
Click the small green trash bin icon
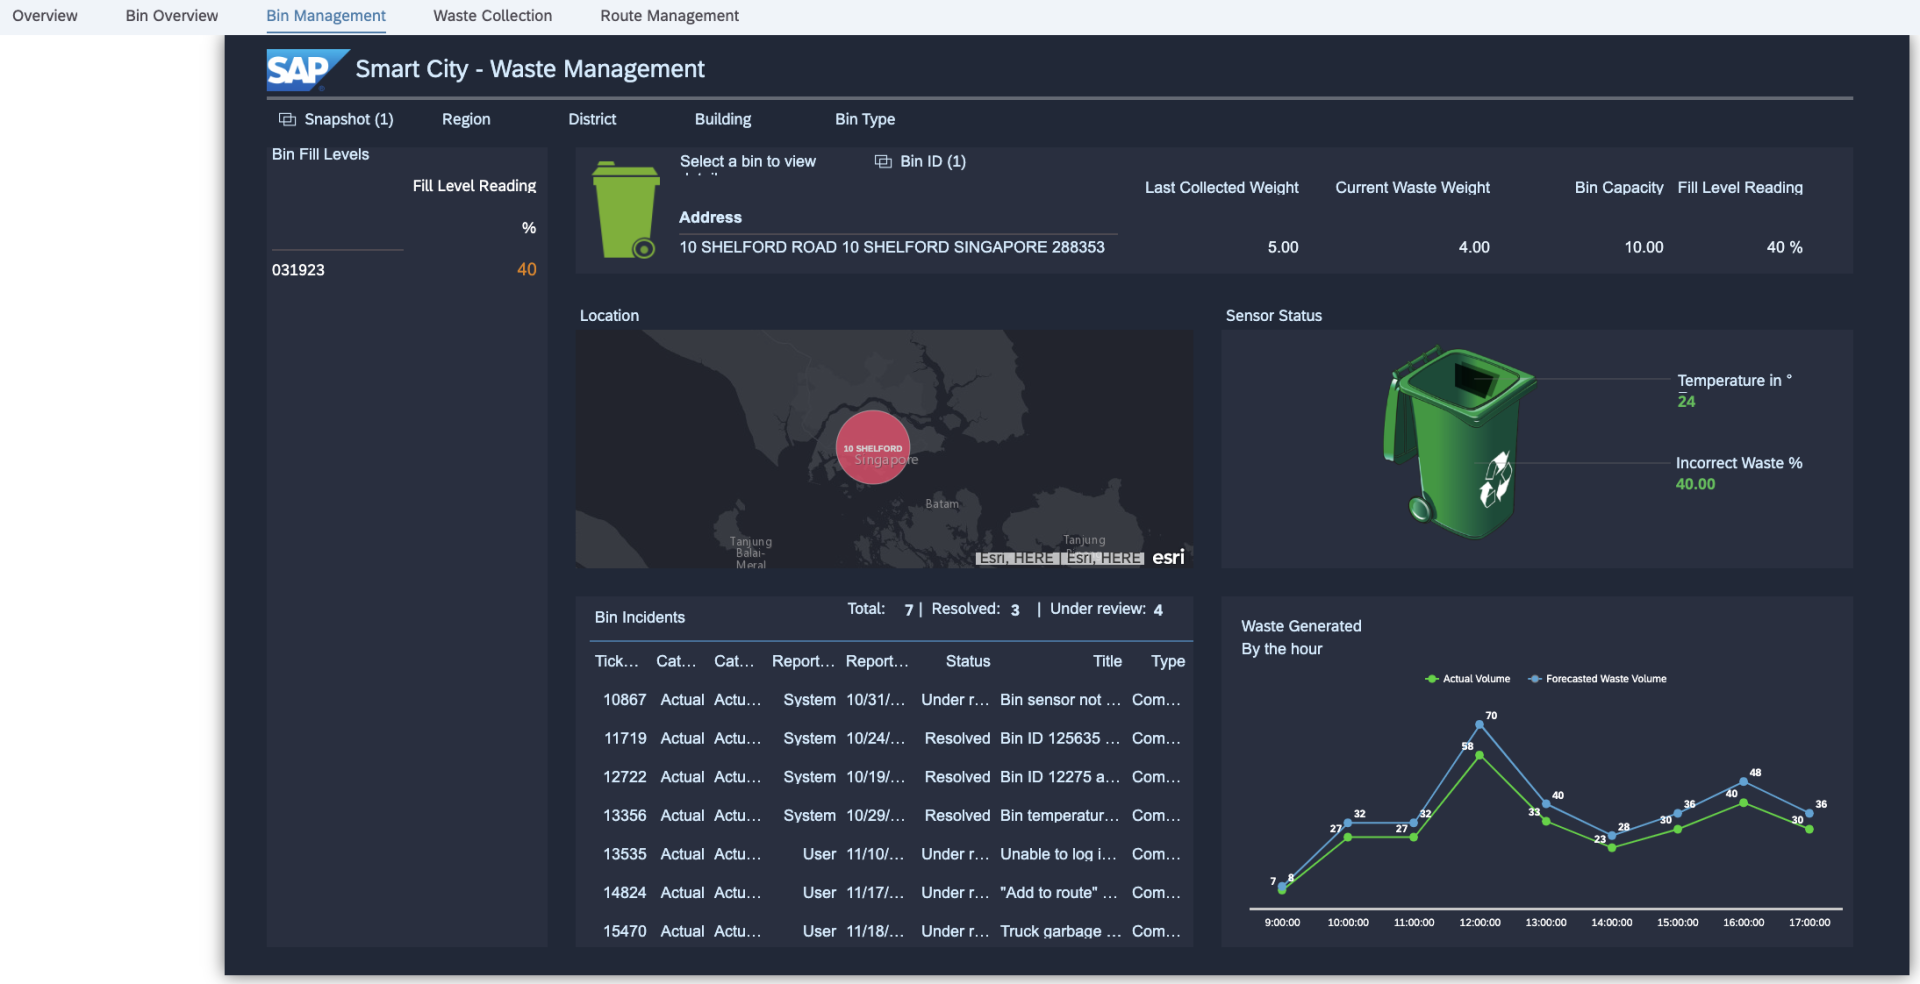626,210
